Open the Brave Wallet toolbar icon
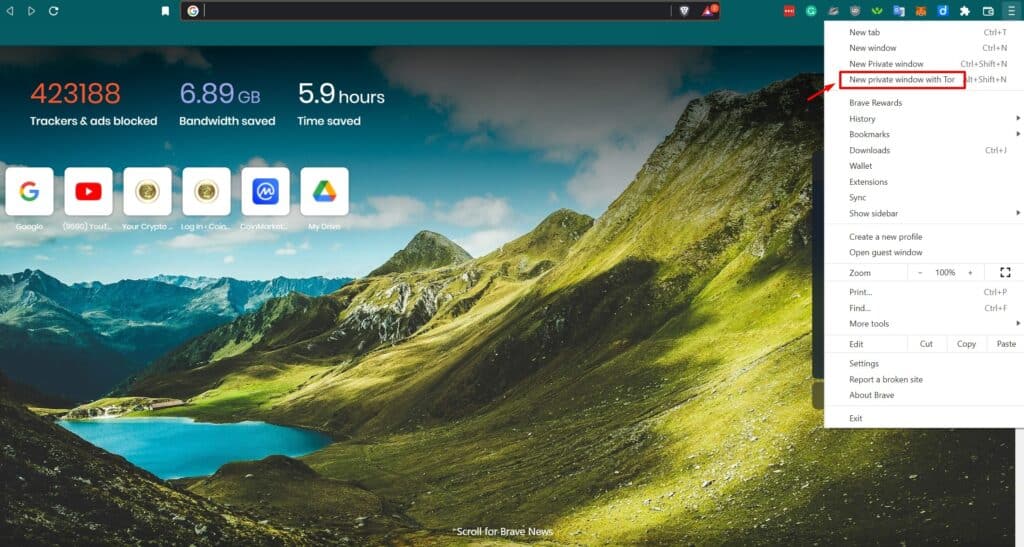Screen dimensions: 1024x547 pyautogui.click(x=988, y=11)
